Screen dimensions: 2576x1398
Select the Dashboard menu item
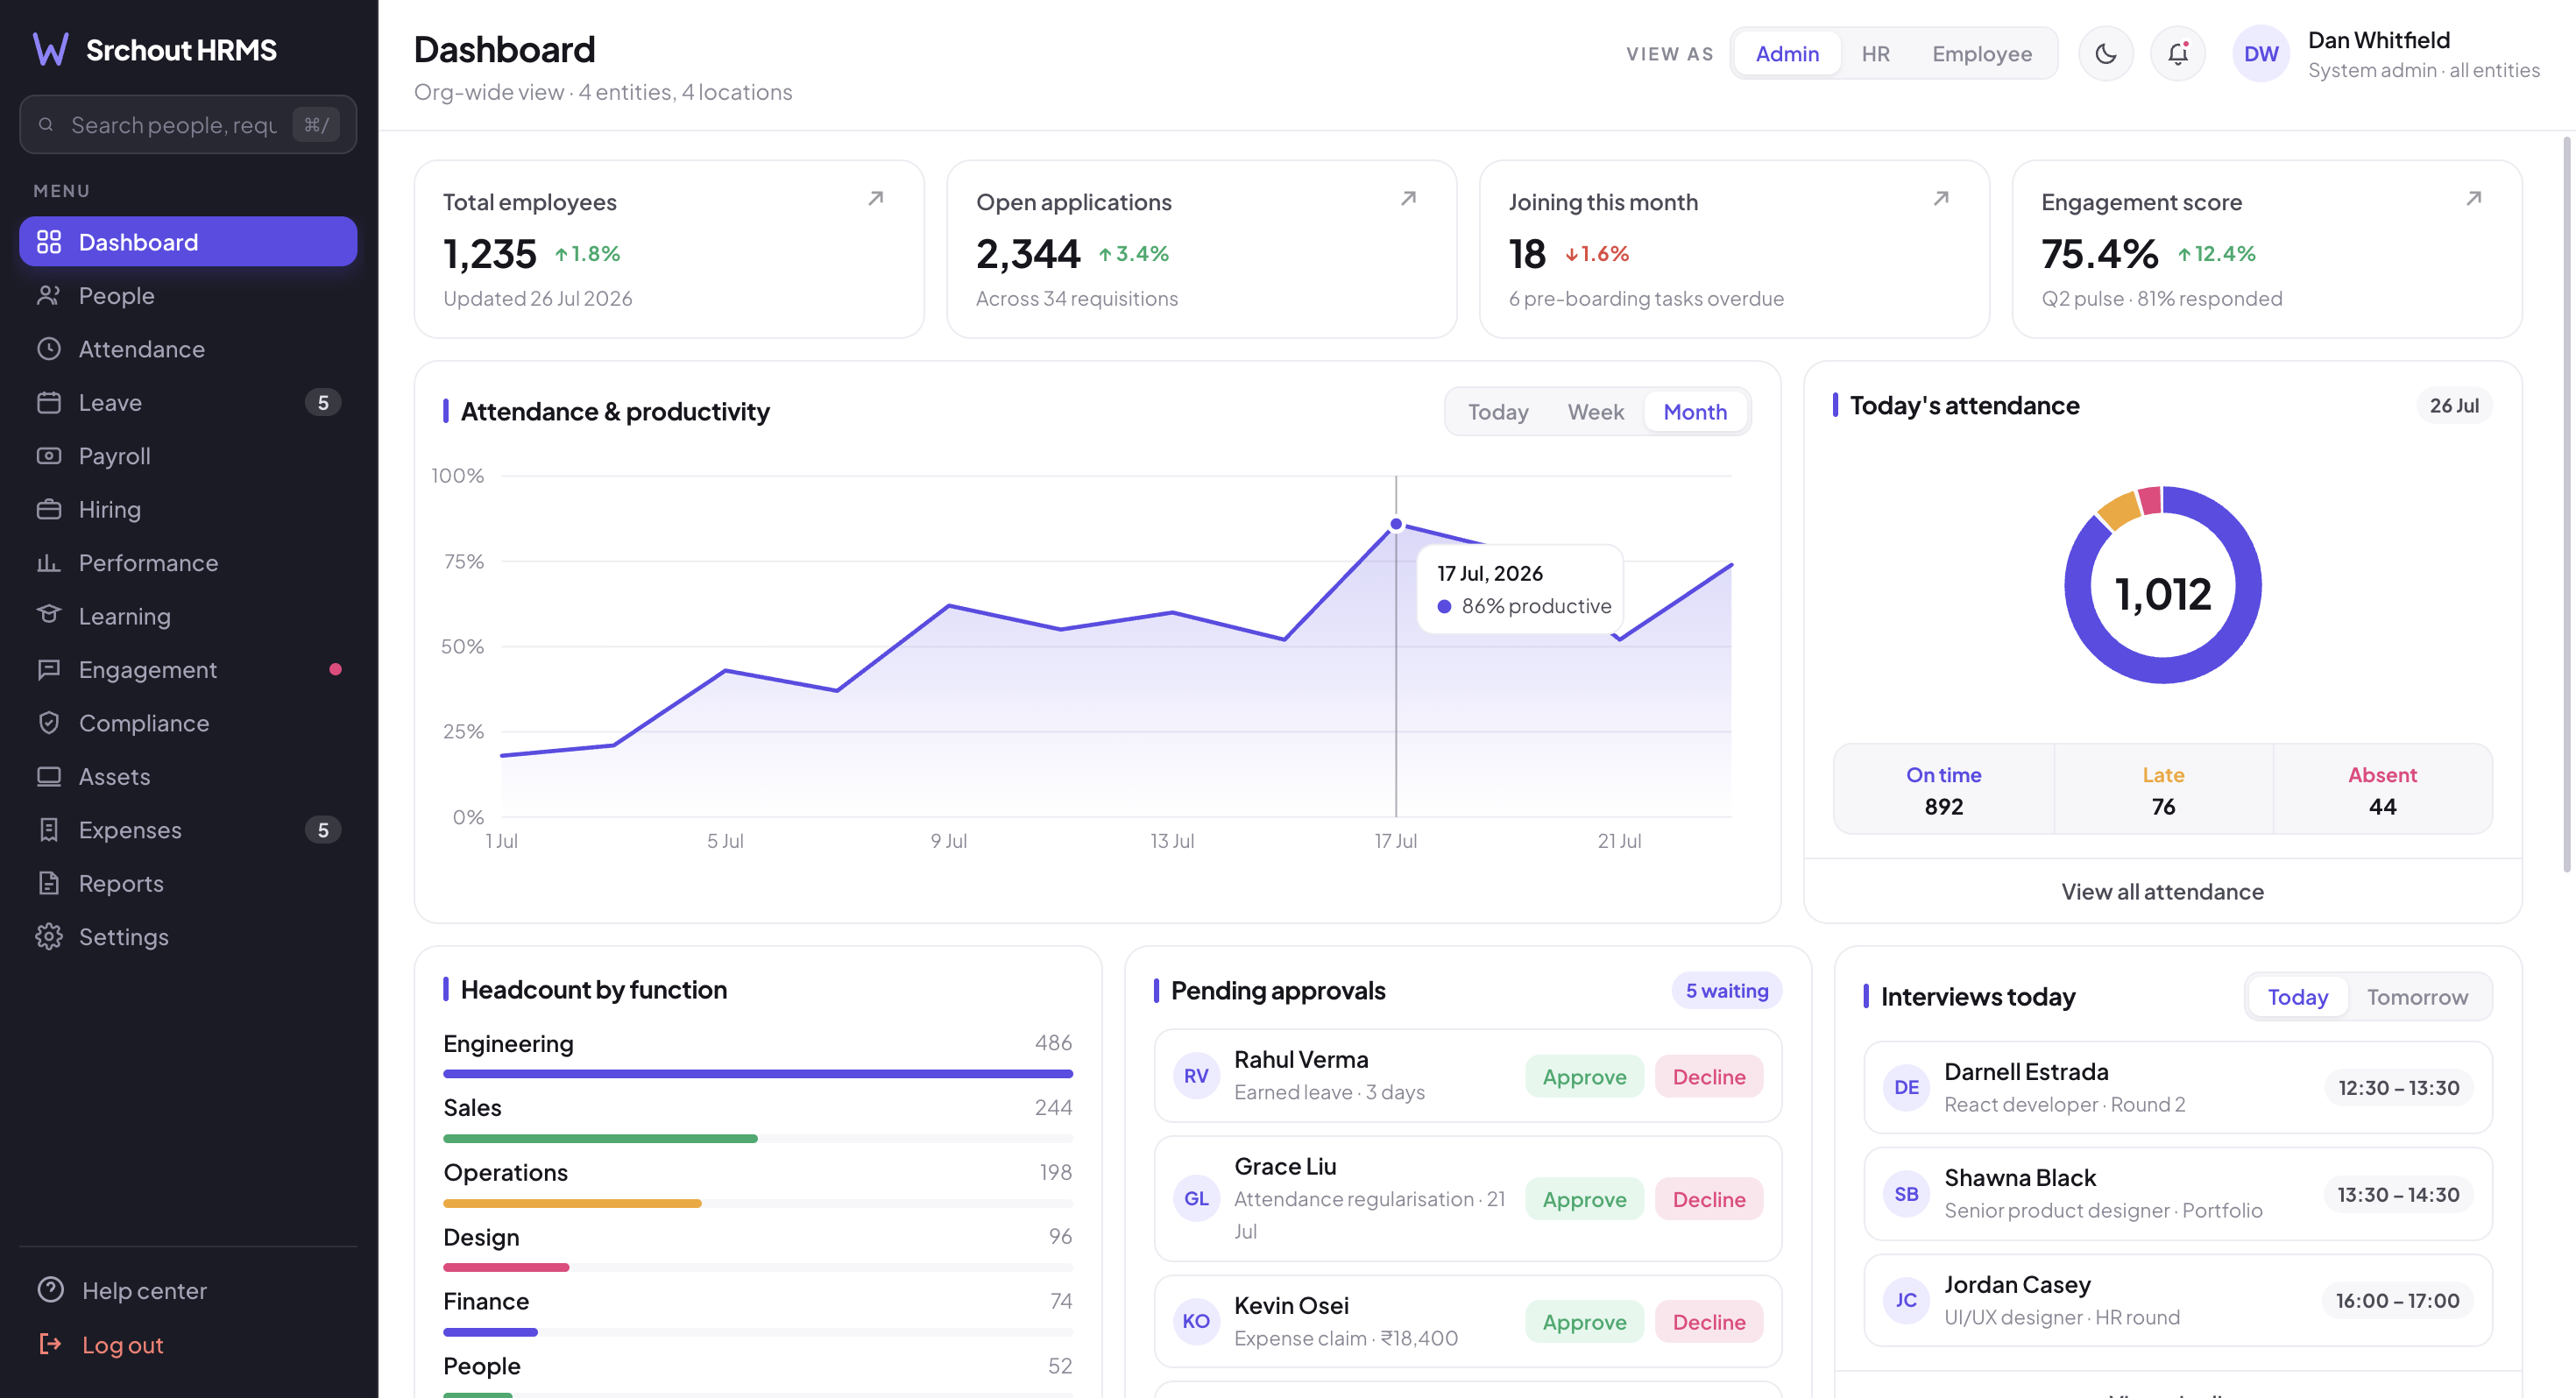(x=188, y=241)
